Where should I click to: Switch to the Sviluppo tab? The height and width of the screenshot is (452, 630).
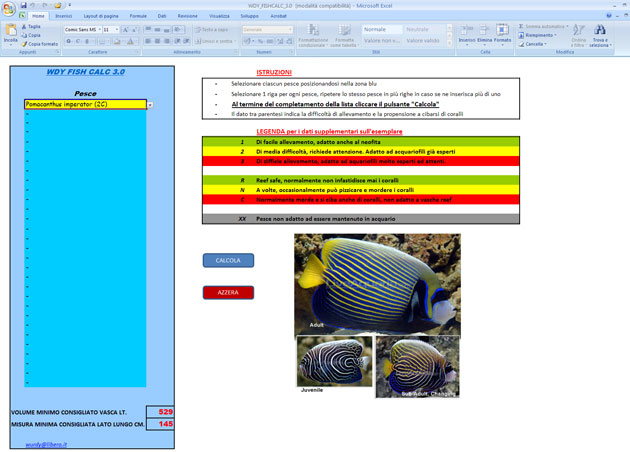250,16
